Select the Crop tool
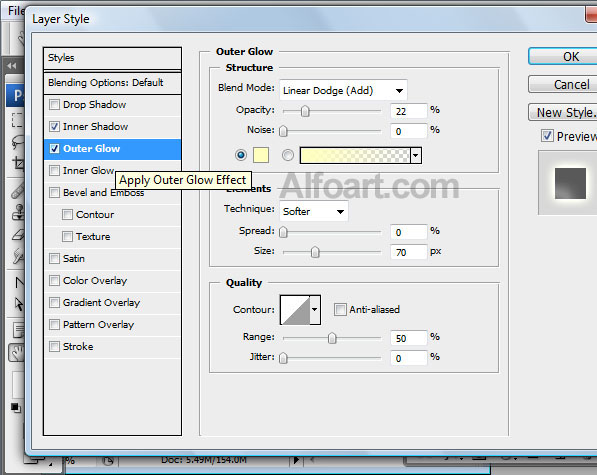Viewport: 597px width, 475px height. pos(18,164)
